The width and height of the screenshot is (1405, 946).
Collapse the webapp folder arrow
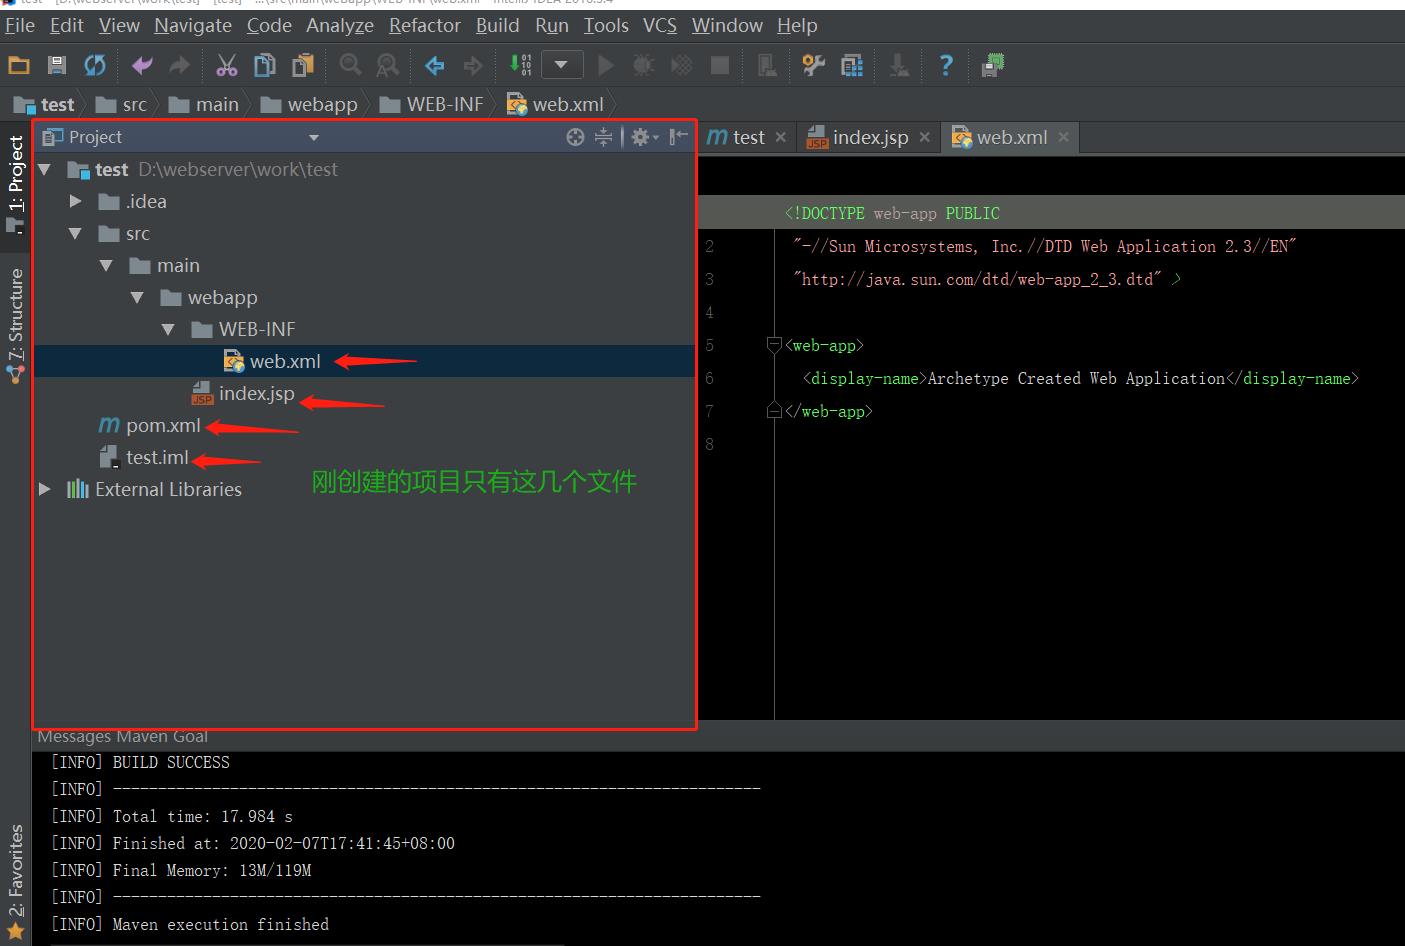[138, 298]
